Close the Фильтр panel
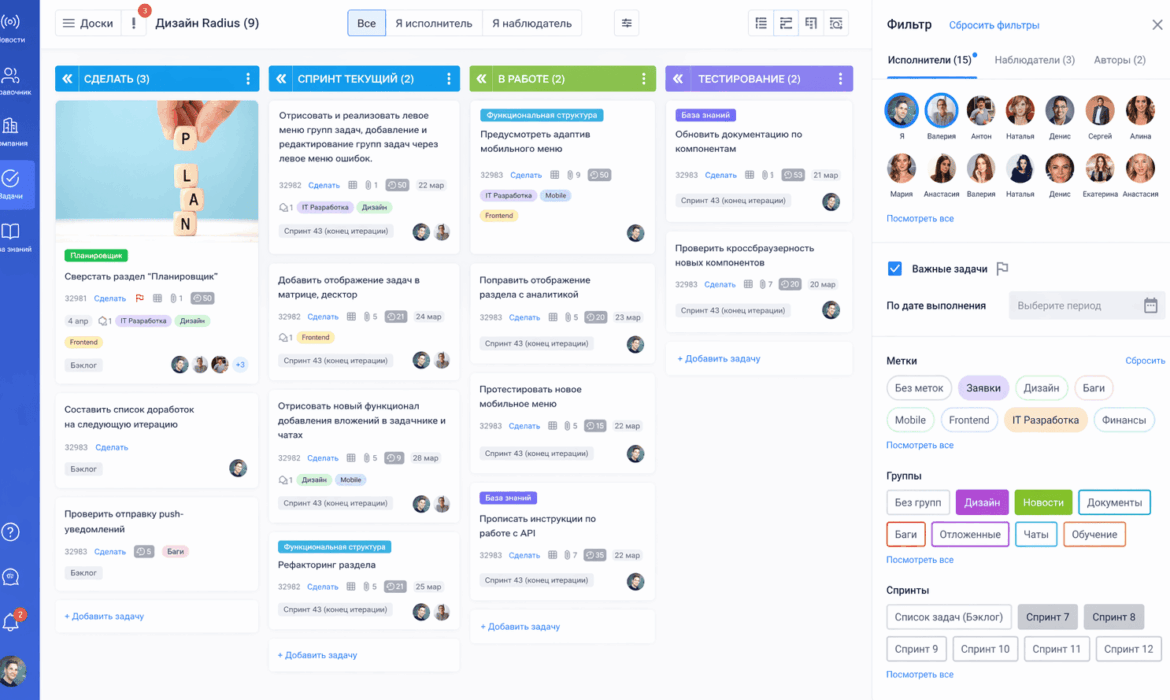This screenshot has width=1170, height=700. [x=1157, y=25]
